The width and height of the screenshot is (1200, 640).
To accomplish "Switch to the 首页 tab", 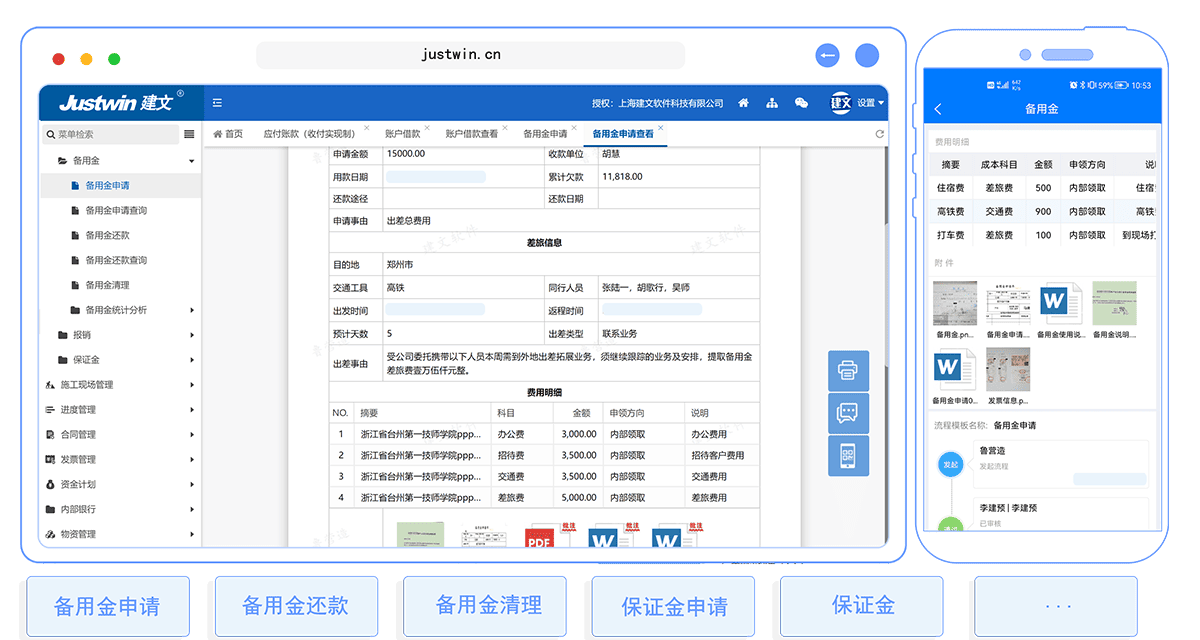I will point(228,134).
